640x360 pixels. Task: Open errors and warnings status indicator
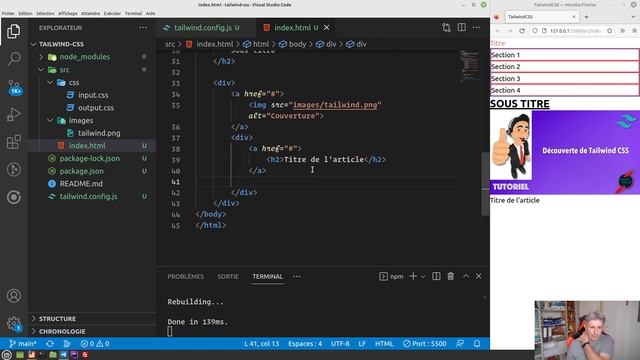[95, 344]
